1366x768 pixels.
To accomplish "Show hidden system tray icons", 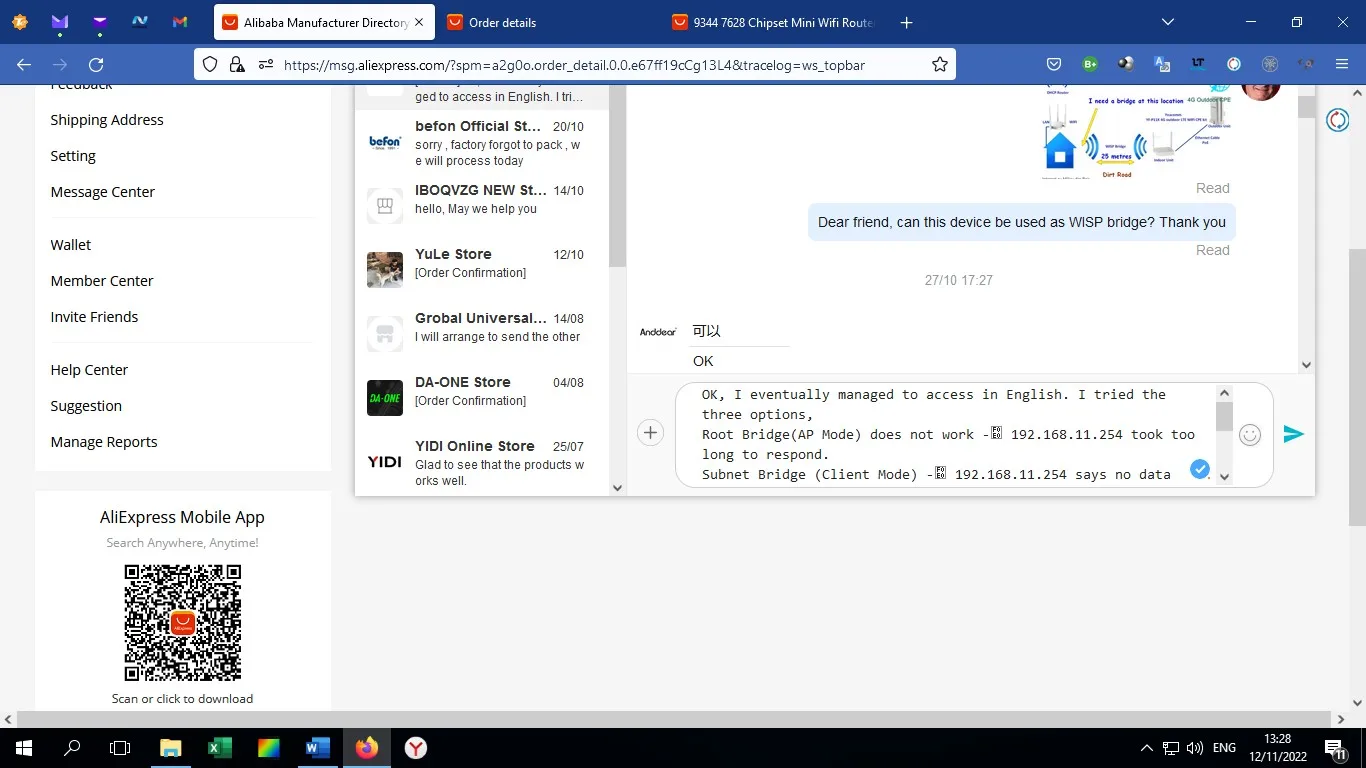I will pos(1147,748).
